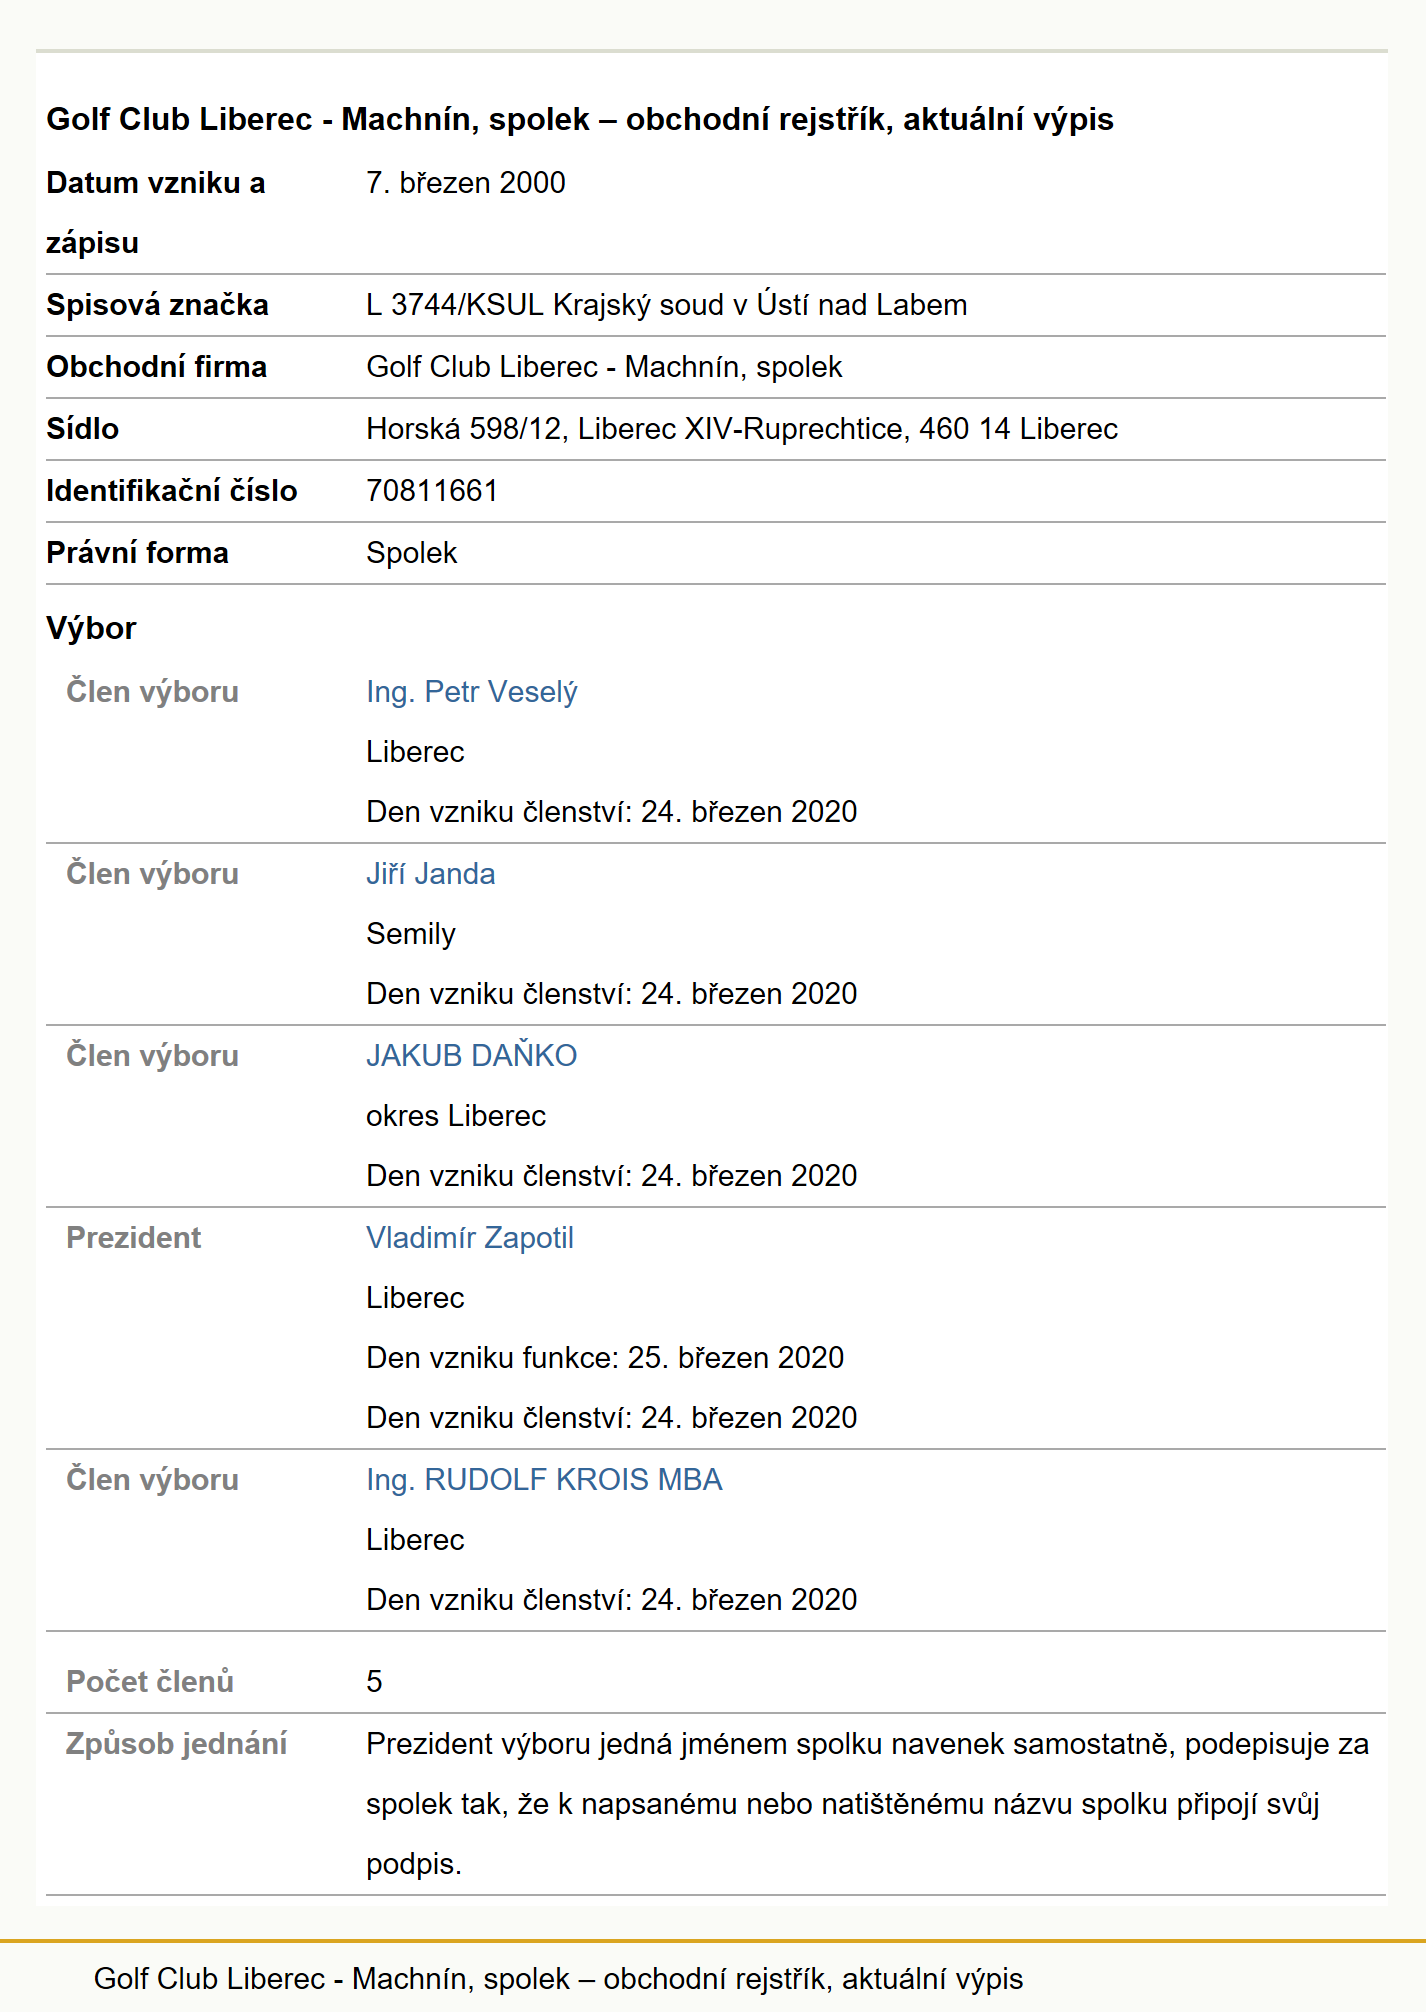Open the JAKUB DAŇKO link
This screenshot has width=1426, height=2012.
(x=472, y=1056)
